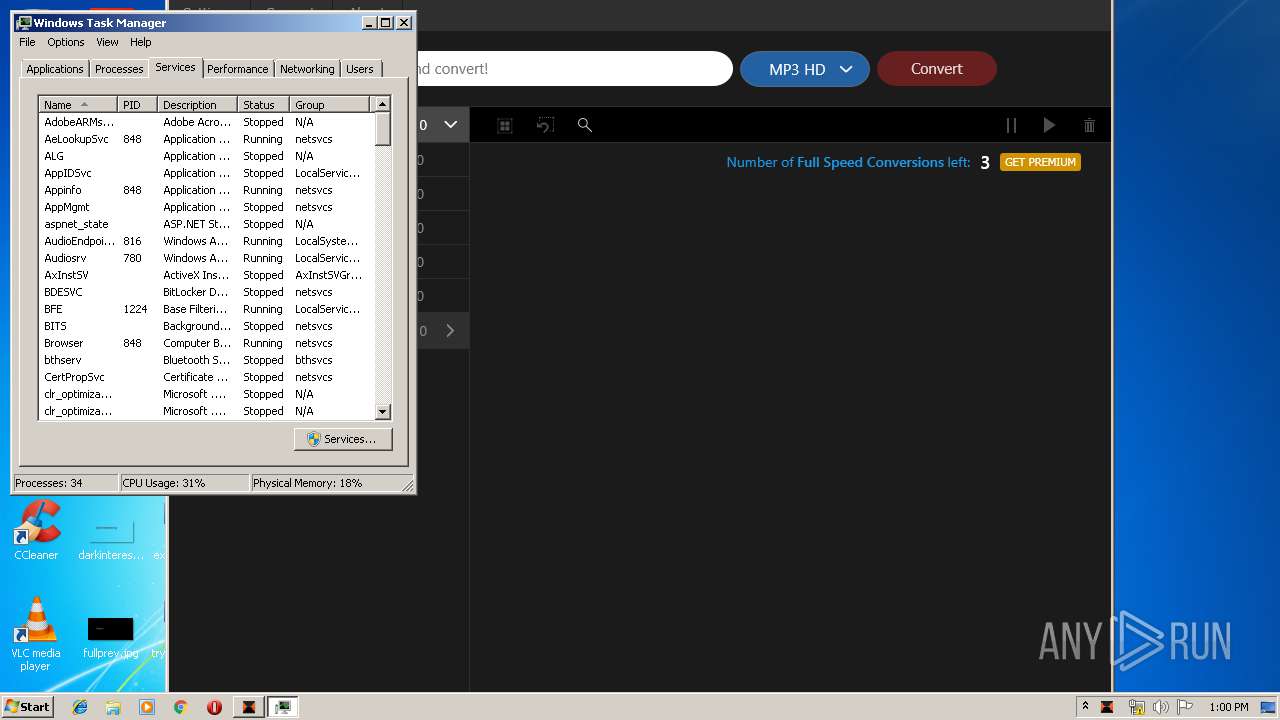
Task: Open Task Manager View menu
Action: [x=107, y=42]
